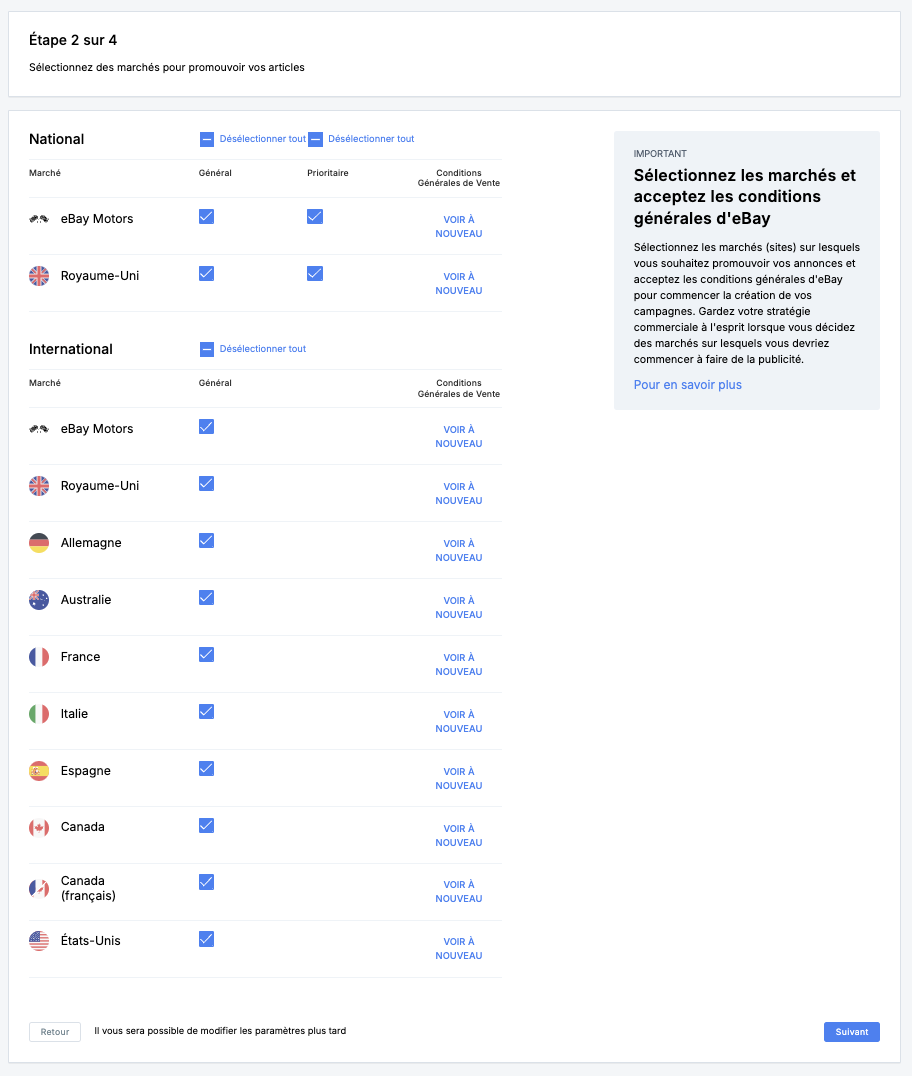The height and width of the screenshot is (1076, 912).
Task: Click the Australie market name
Action: [86, 600]
